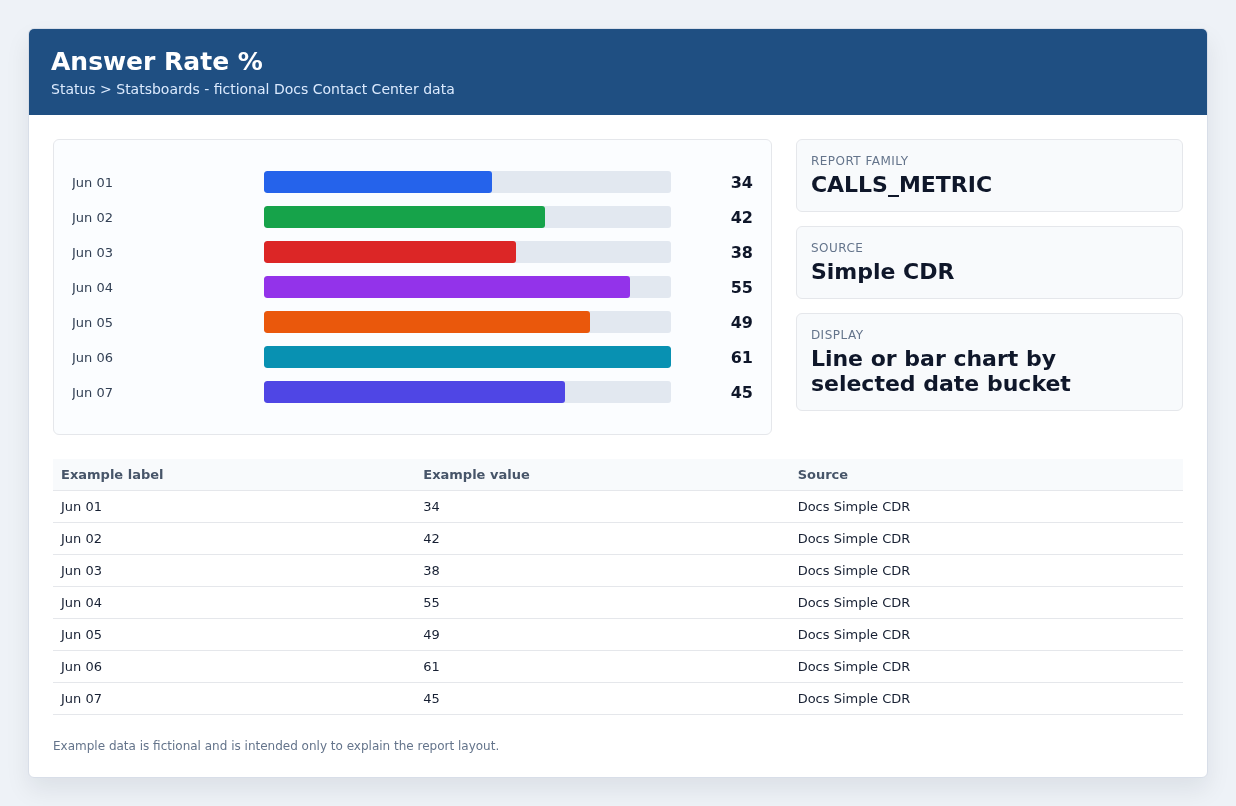Click the blue Jun 01 bar
This screenshot has width=1236, height=806.
tap(378, 182)
